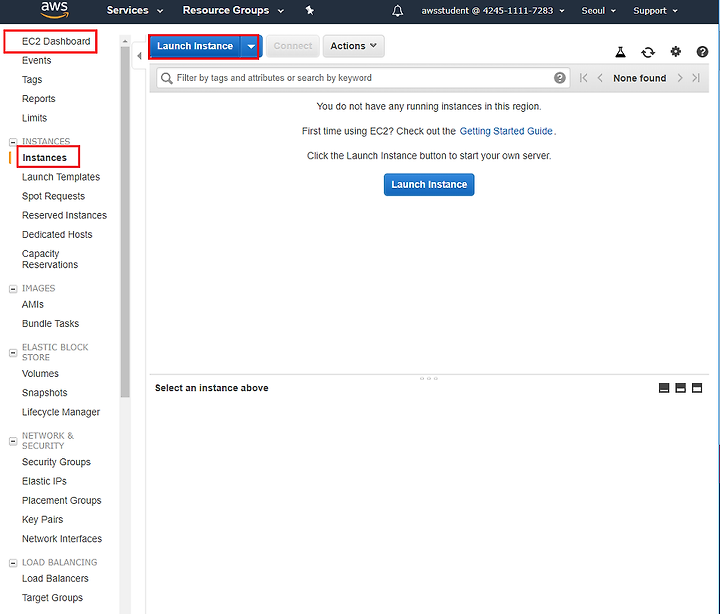Open the help question mark icon
Viewport: 720px width, 614px height.
[x=702, y=51]
